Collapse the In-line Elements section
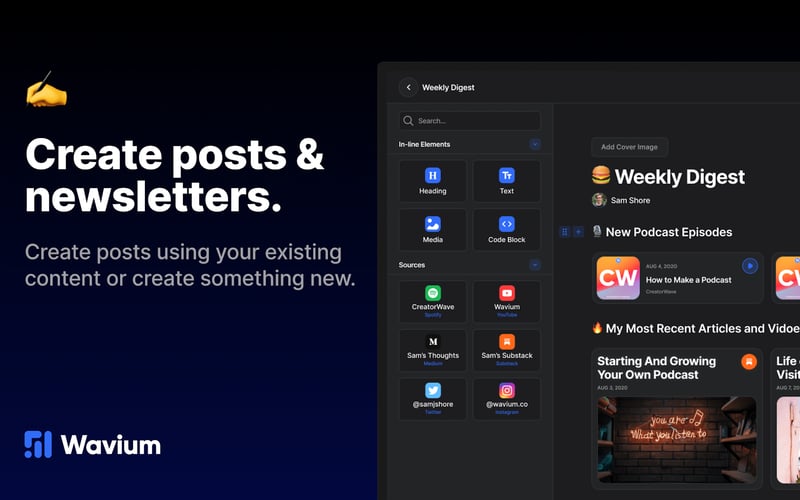The height and width of the screenshot is (500, 800). (535, 144)
